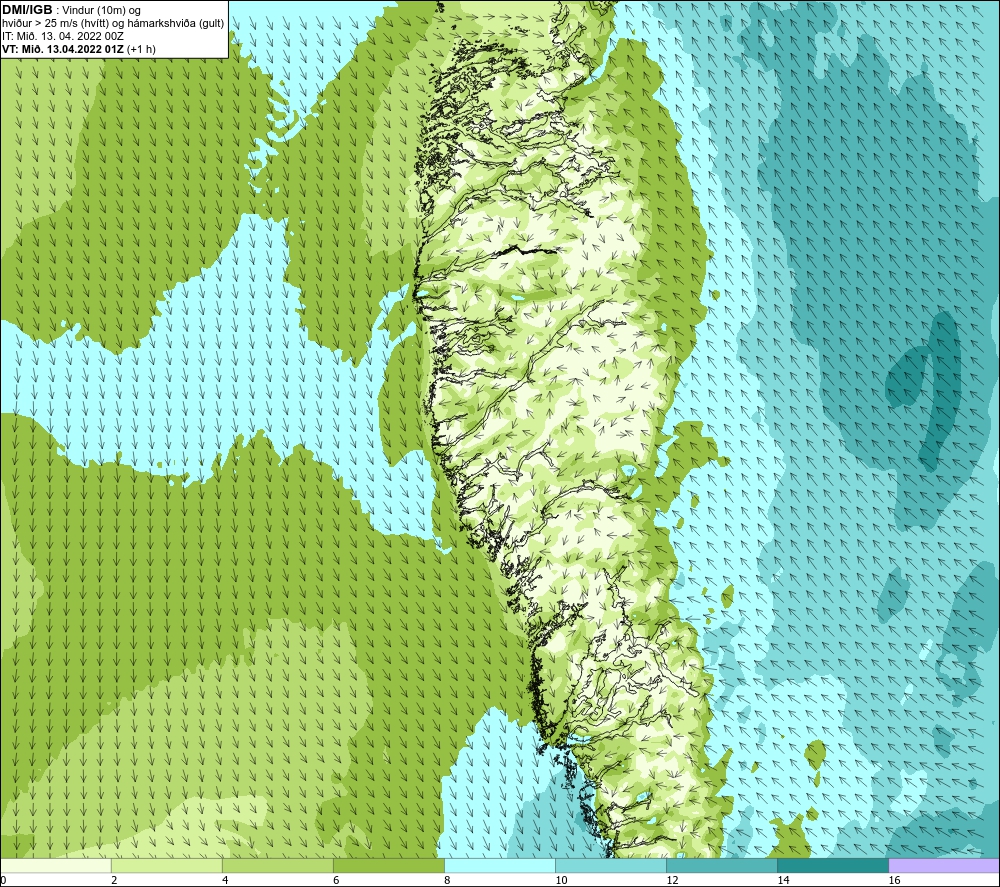Click the 0–2 m/s pale yellow legend swatch

56,866
